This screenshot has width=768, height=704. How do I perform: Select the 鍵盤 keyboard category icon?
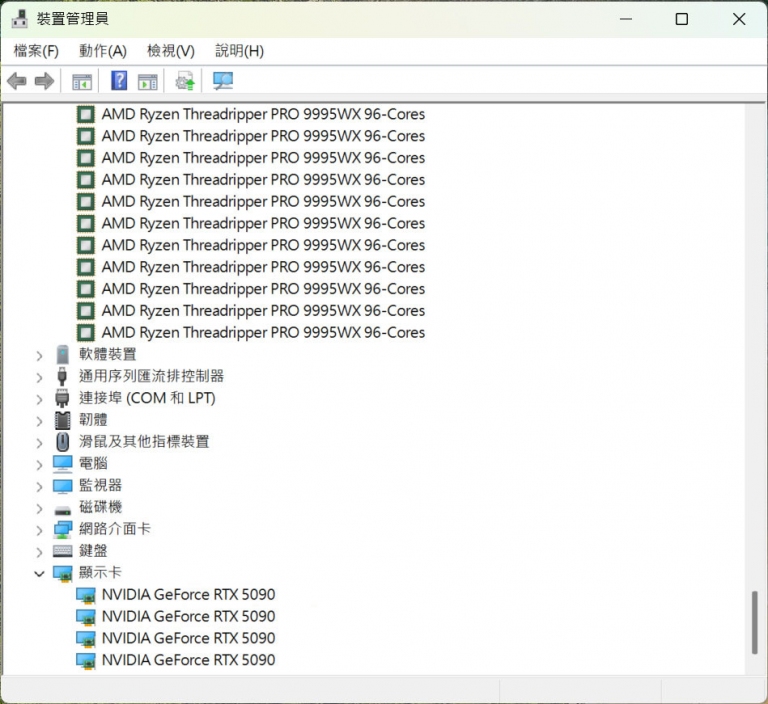(63, 551)
